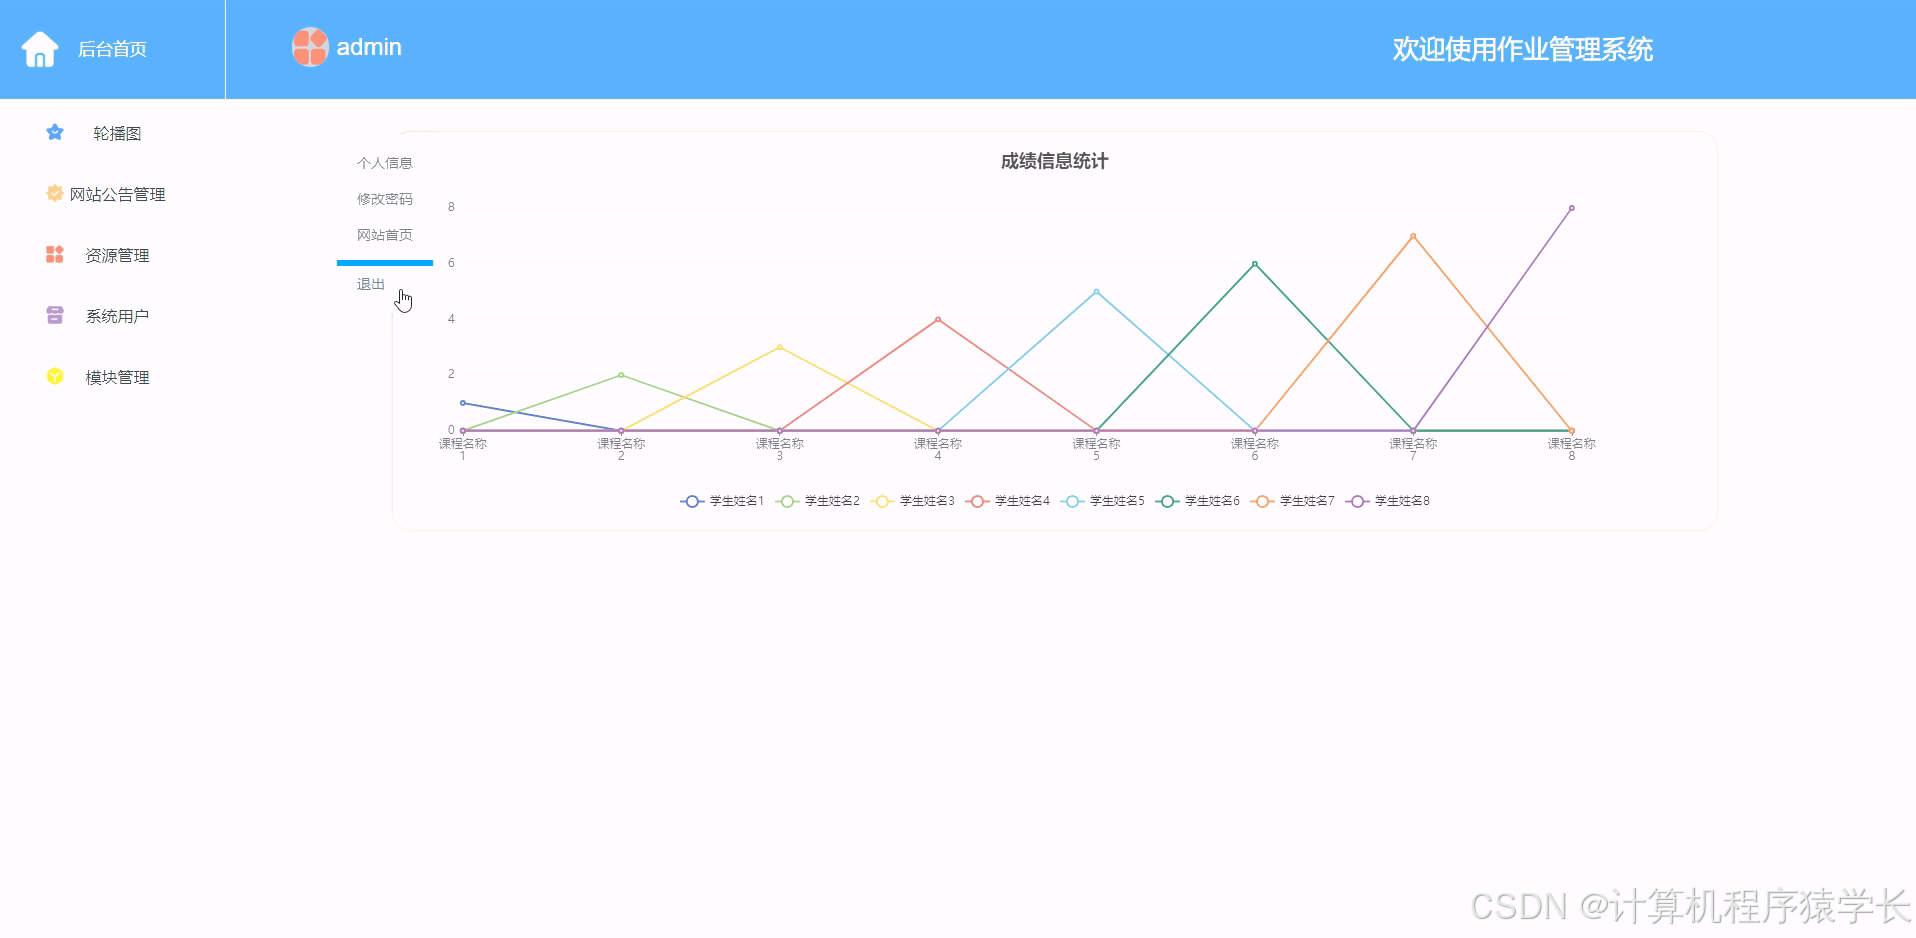Click 退出 to log out
The height and width of the screenshot is (938, 1916).
371,284
